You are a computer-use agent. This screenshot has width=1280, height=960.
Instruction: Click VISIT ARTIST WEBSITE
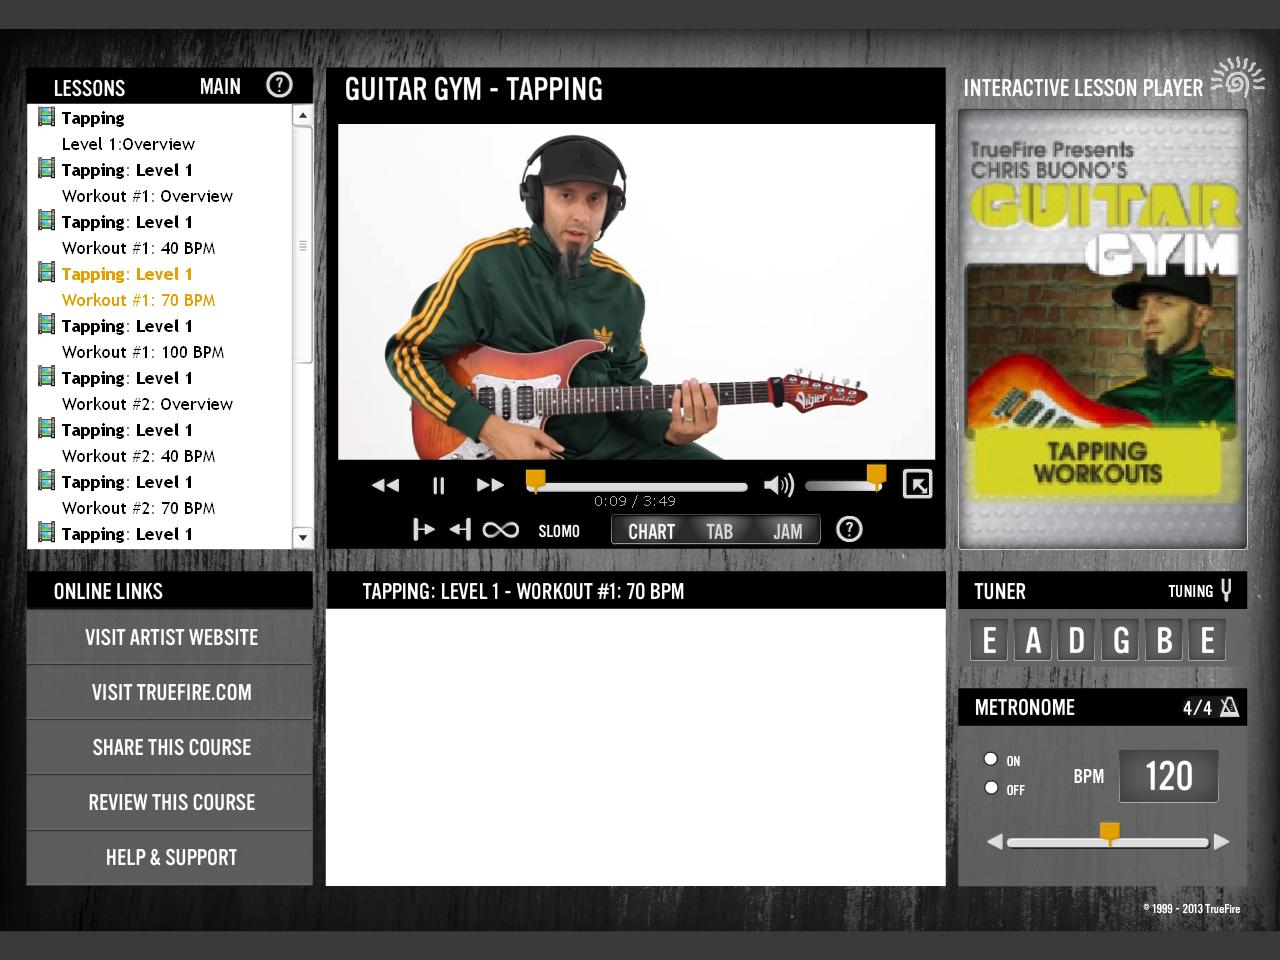pos(170,637)
